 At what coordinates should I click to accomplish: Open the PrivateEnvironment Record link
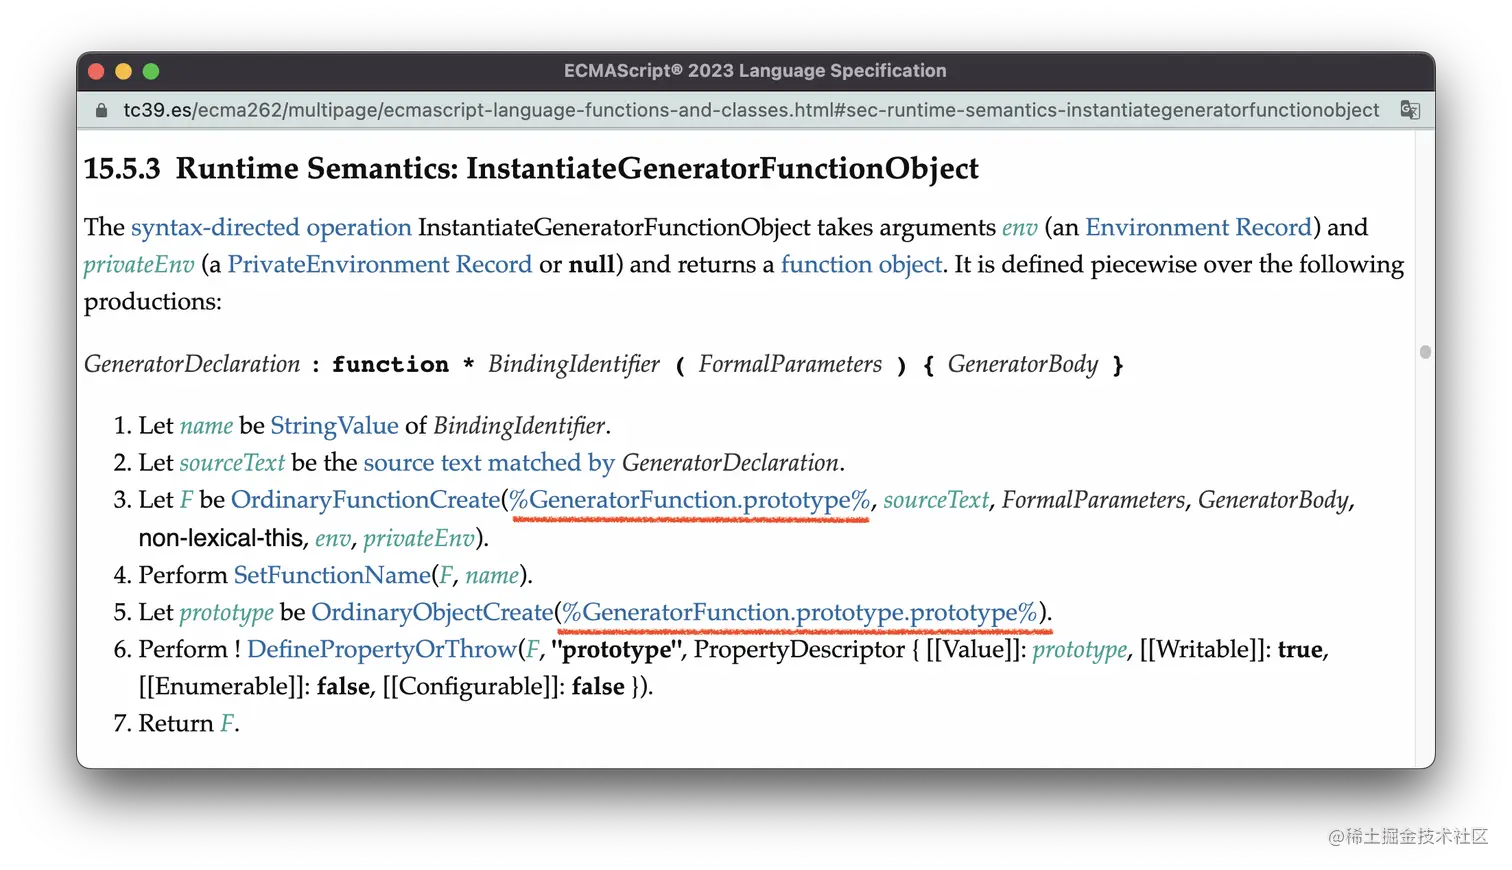click(380, 265)
